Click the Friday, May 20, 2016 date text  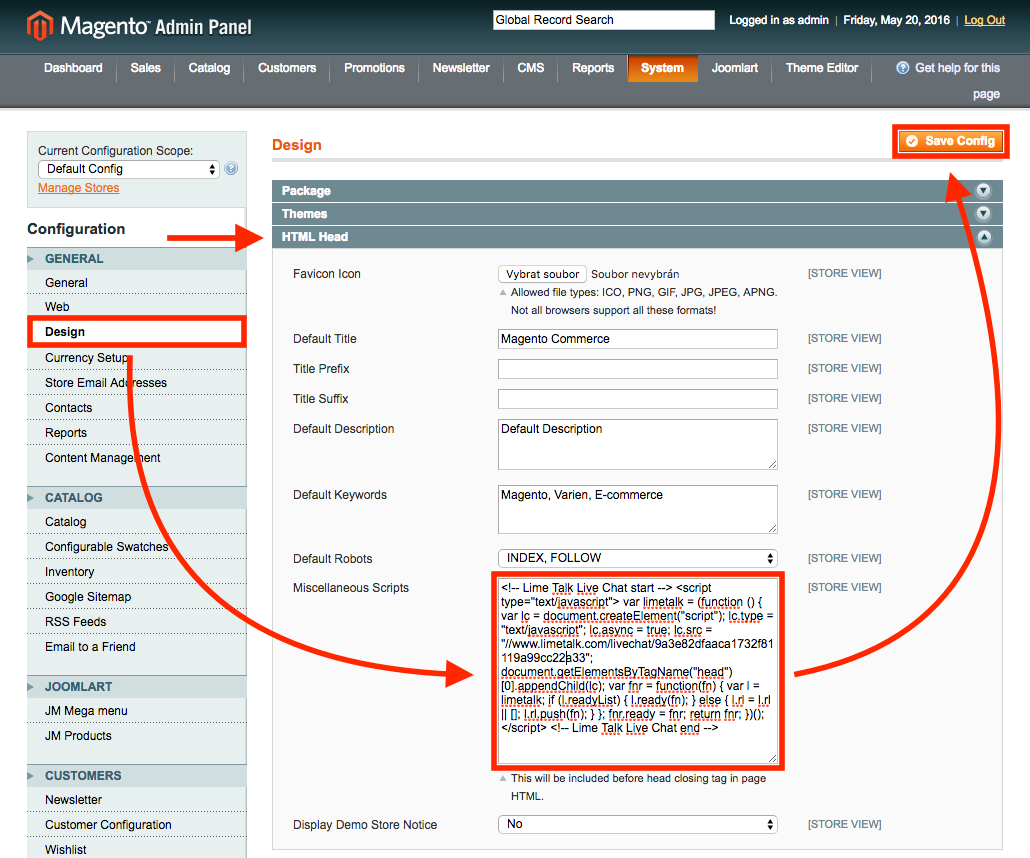click(896, 20)
